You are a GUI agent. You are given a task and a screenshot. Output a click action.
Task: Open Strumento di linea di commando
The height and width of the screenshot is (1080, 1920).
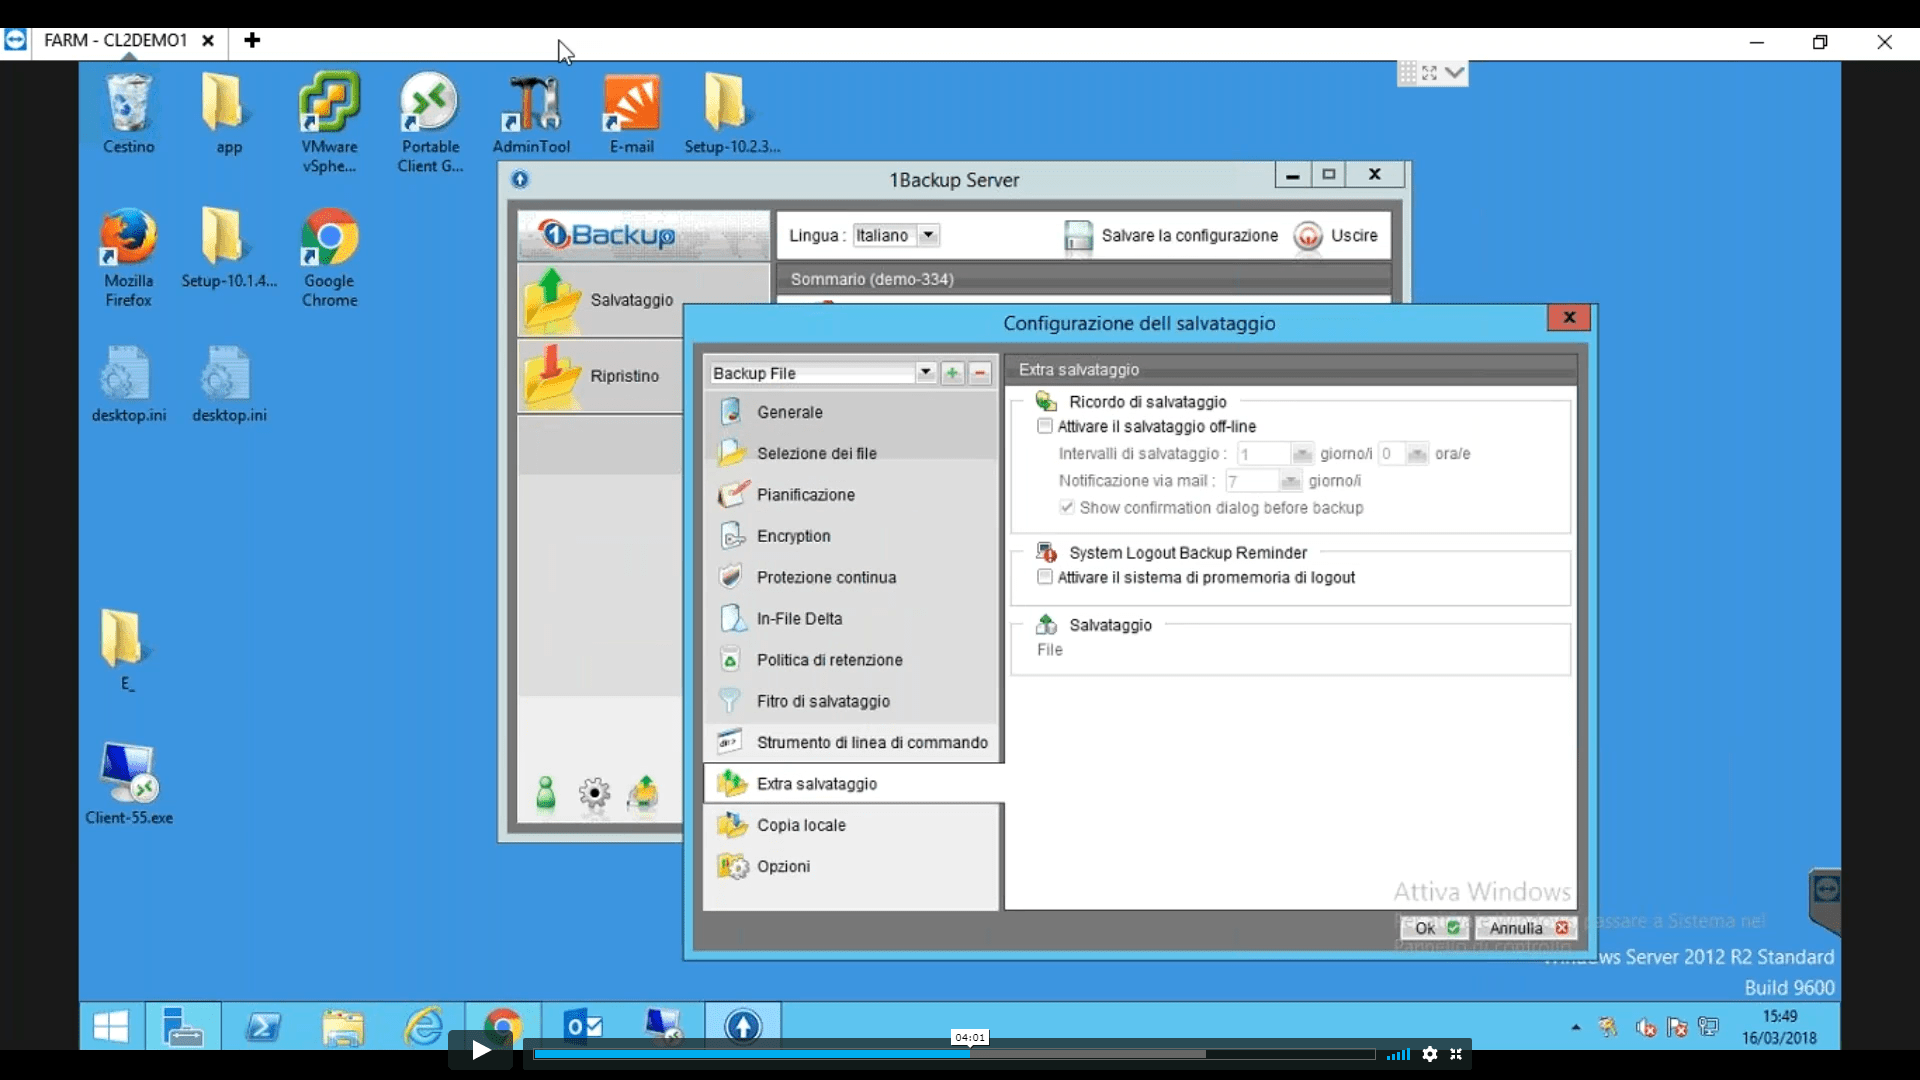tap(872, 742)
